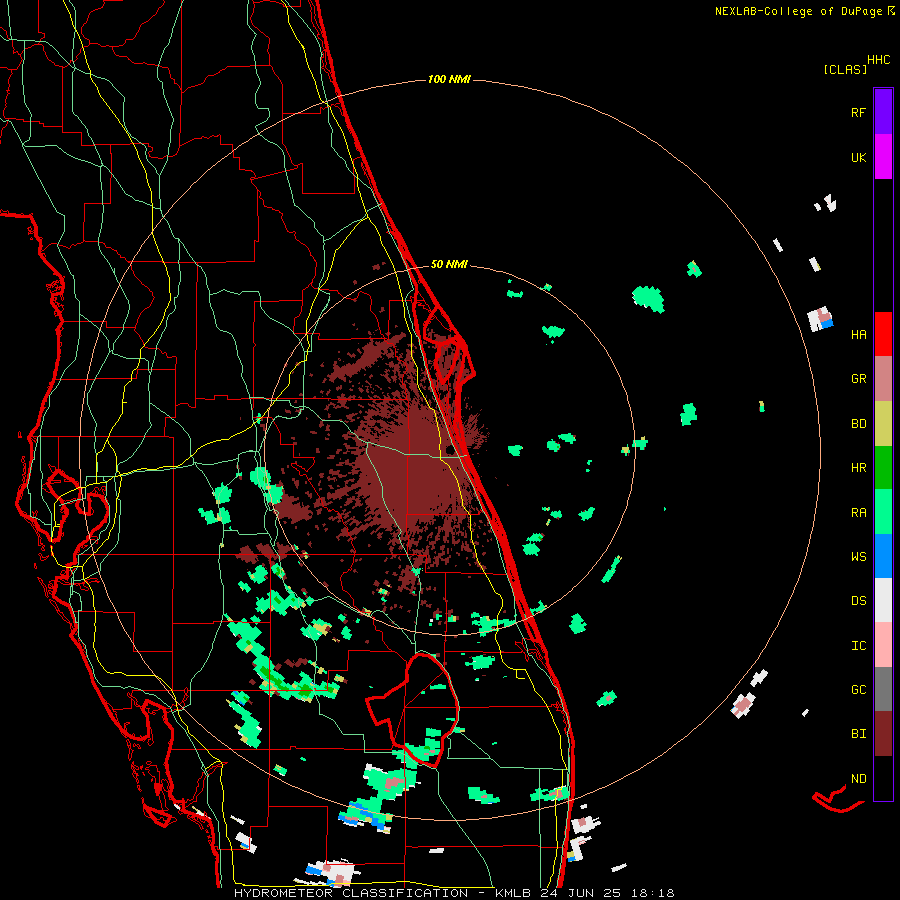Screen dimensions: 900x900
Task: Click the blue WS legend swatch
Action: tap(883, 556)
